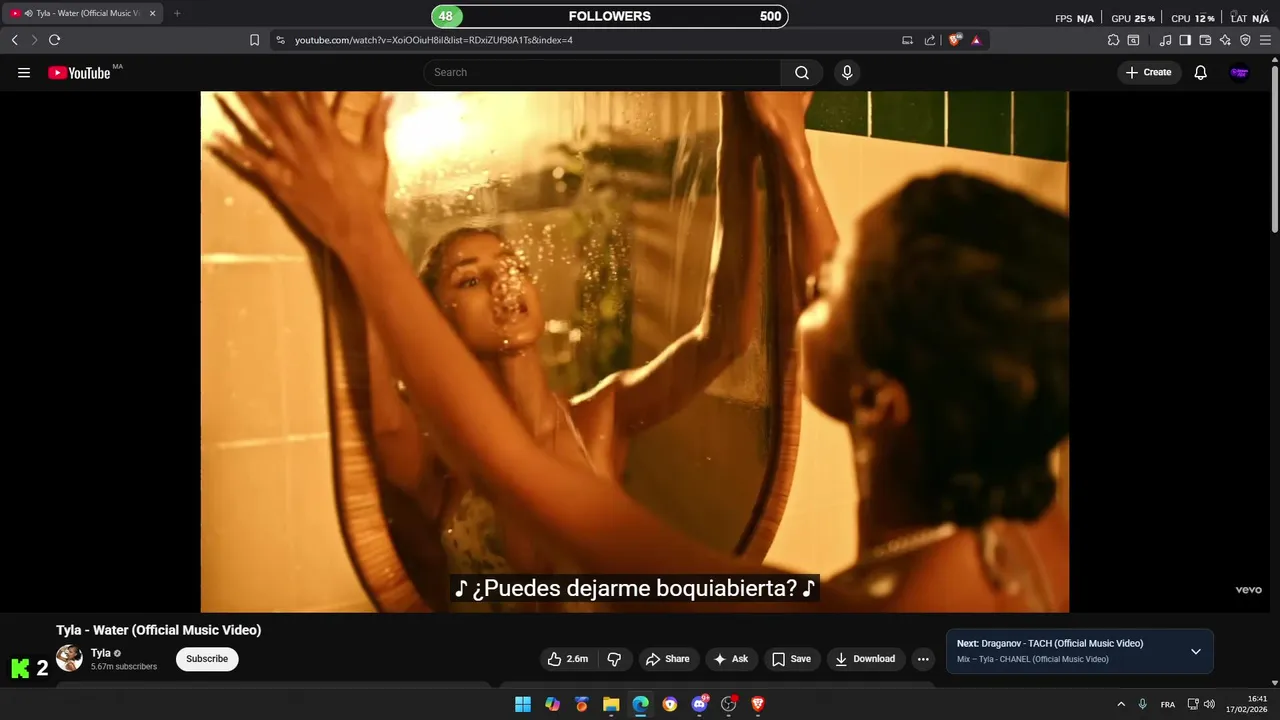Click the video player frame
This screenshot has height=720, width=1280.
(x=635, y=352)
